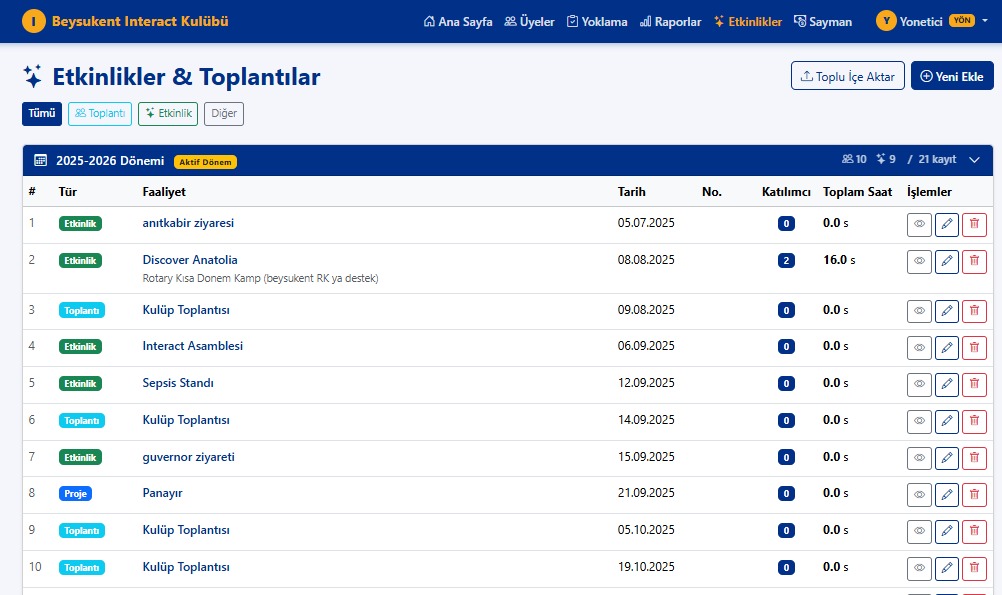The height and width of the screenshot is (595, 1002).
Task: Select the edit pencil for the 19.10.2025 Kulüp Toplantısı
Action: click(947, 568)
